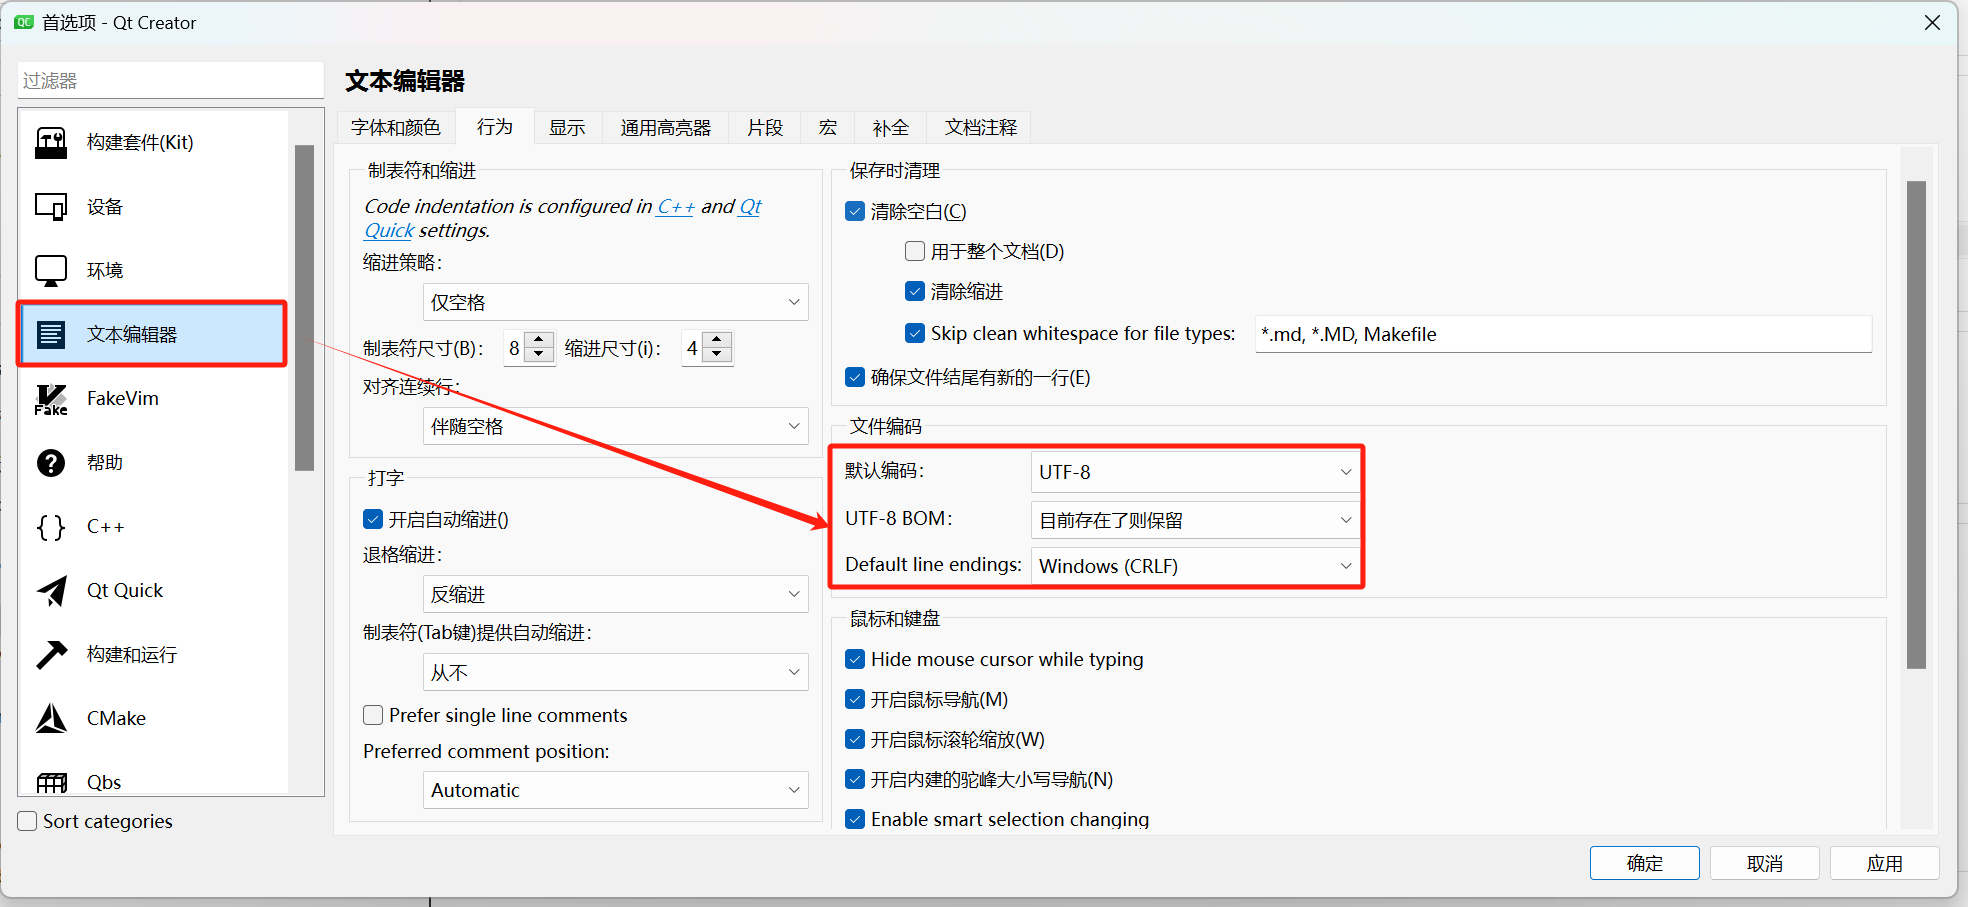Toggle Enable smart selection changing
Screen dimensions: 1968x907
(x=855, y=819)
